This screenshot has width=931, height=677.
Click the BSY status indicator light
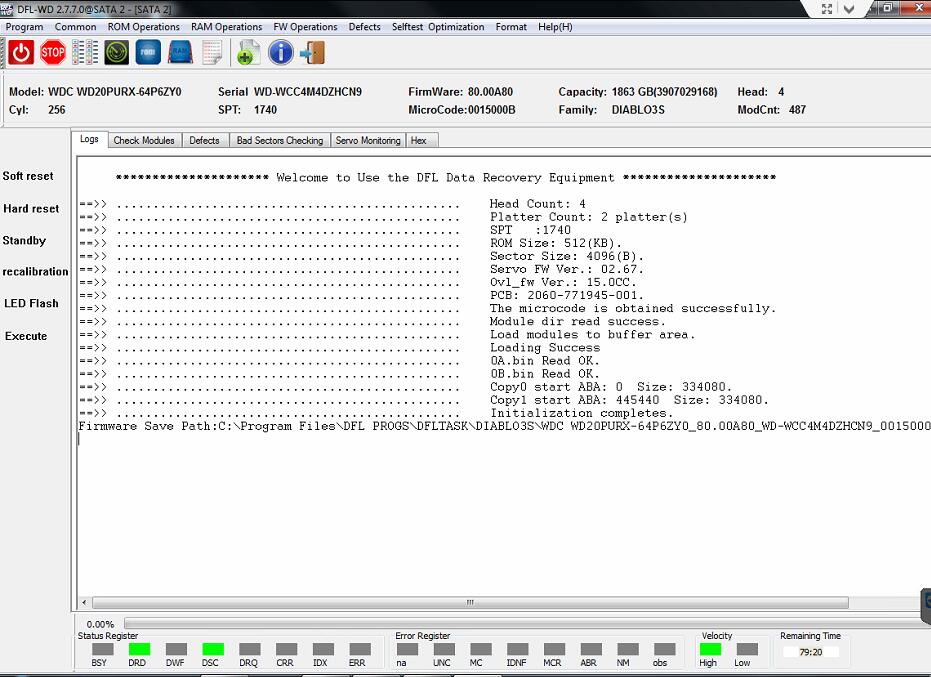coord(103,649)
